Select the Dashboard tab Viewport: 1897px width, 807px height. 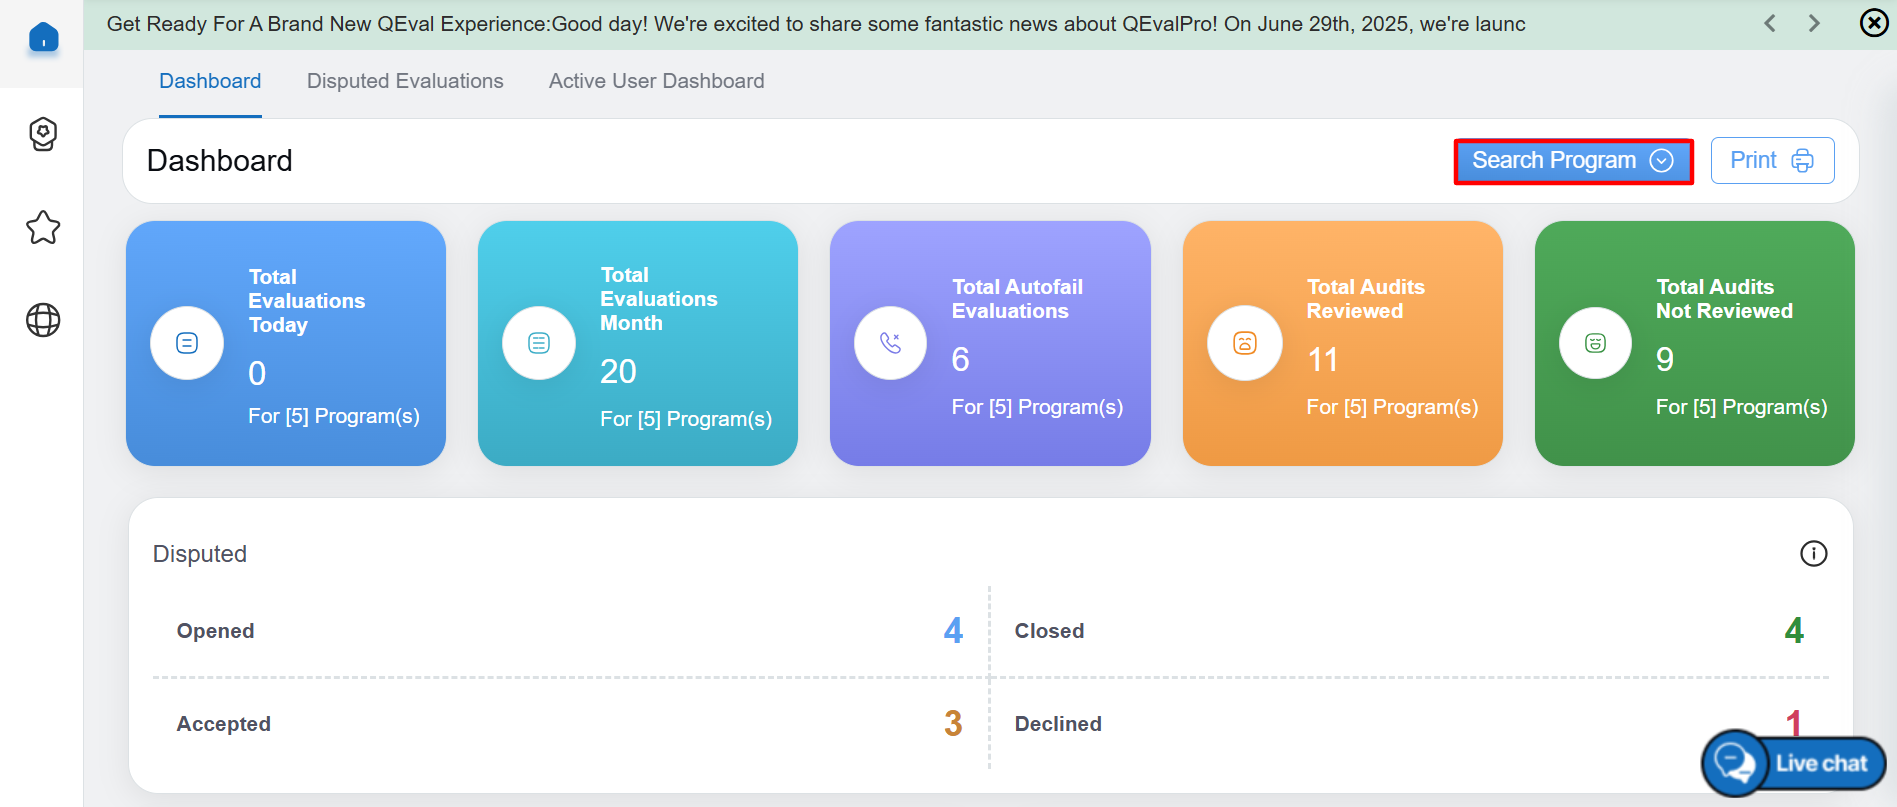pyautogui.click(x=210, y=81)
